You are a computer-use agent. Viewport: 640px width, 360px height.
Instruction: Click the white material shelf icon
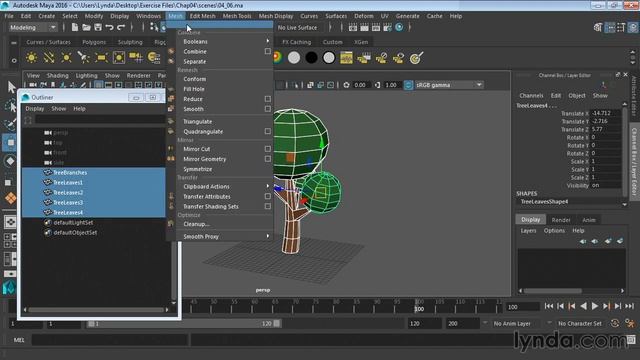(x=329, y=58)
